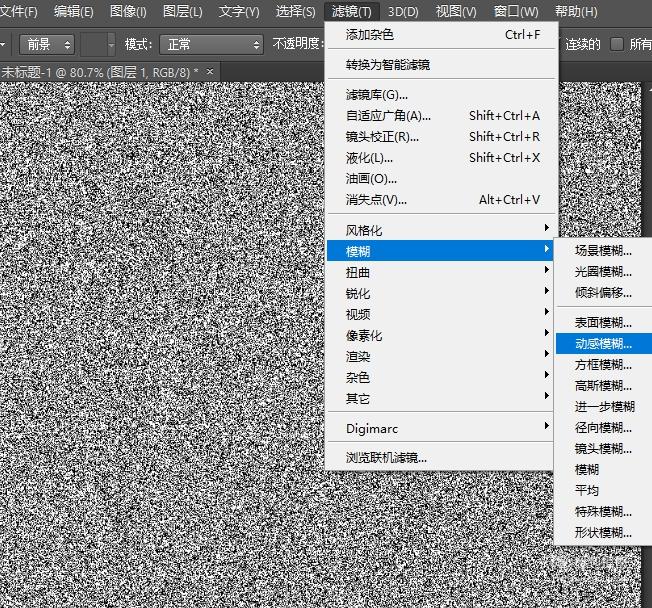
Task: Open the 图层(L) menu
Action: (x=183, y=11)
